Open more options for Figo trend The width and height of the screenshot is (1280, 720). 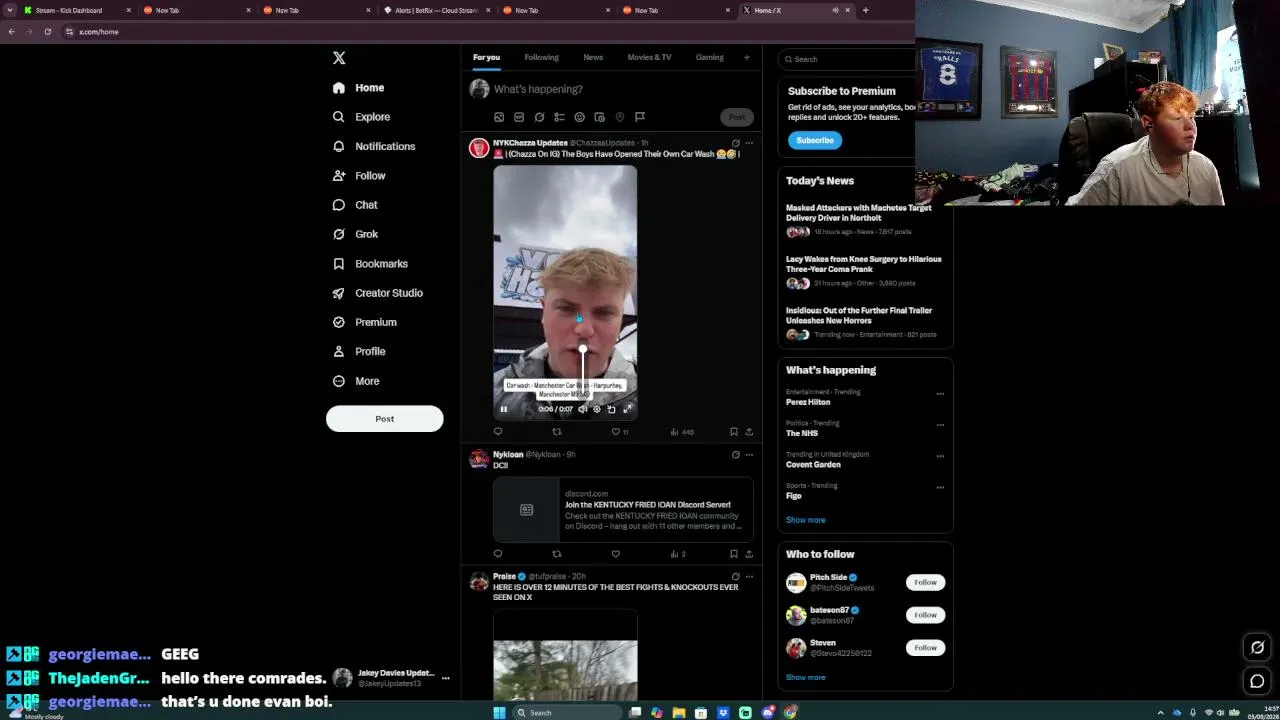940,488
